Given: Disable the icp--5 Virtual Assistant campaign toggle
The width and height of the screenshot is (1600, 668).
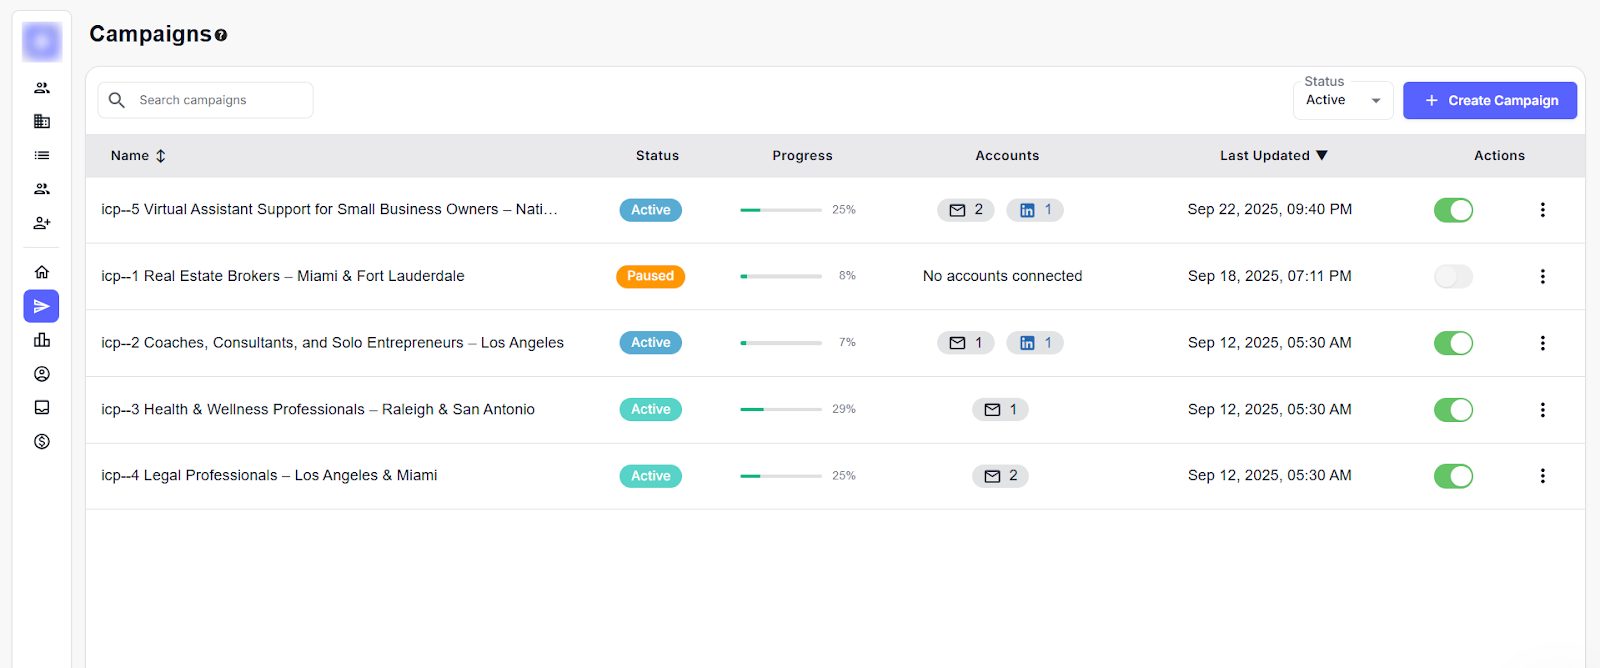Looking at the screenshot, I should (x=1453, y=210).
